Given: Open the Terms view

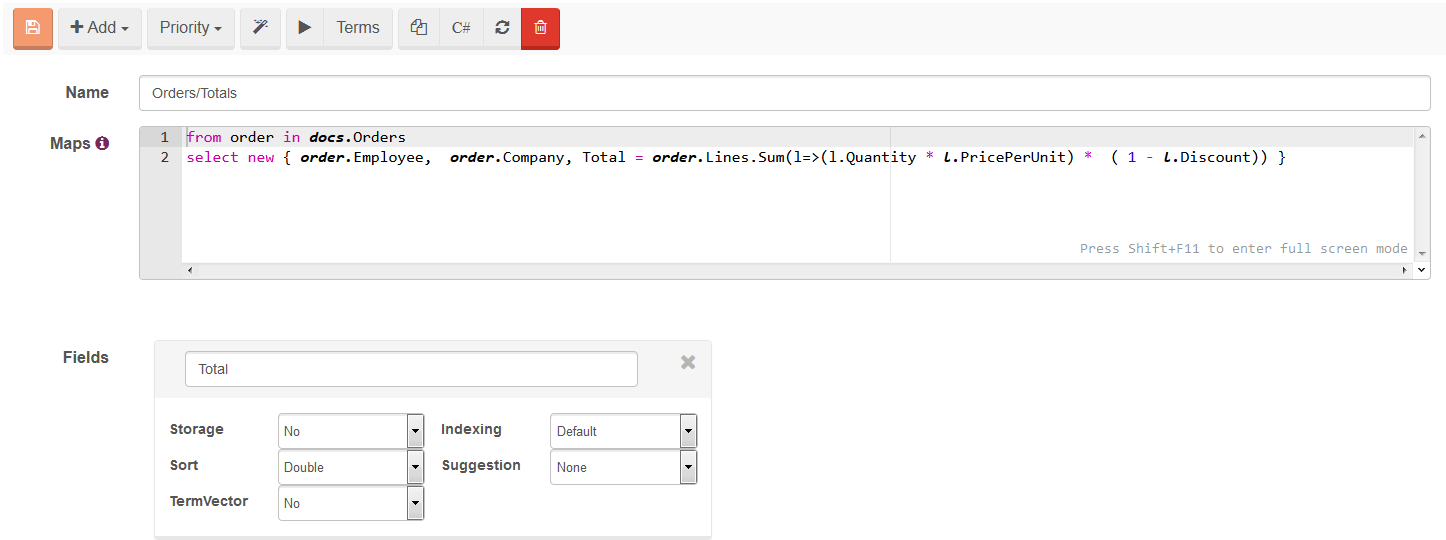Looking at the screenshot, I should coord(358,28).
